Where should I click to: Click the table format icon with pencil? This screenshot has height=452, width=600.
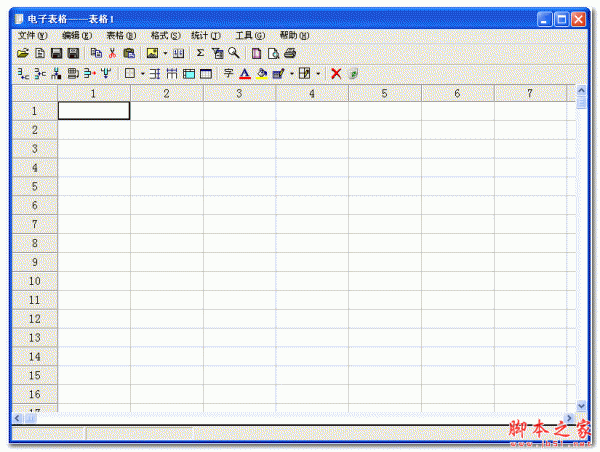[x=305, y=73]
